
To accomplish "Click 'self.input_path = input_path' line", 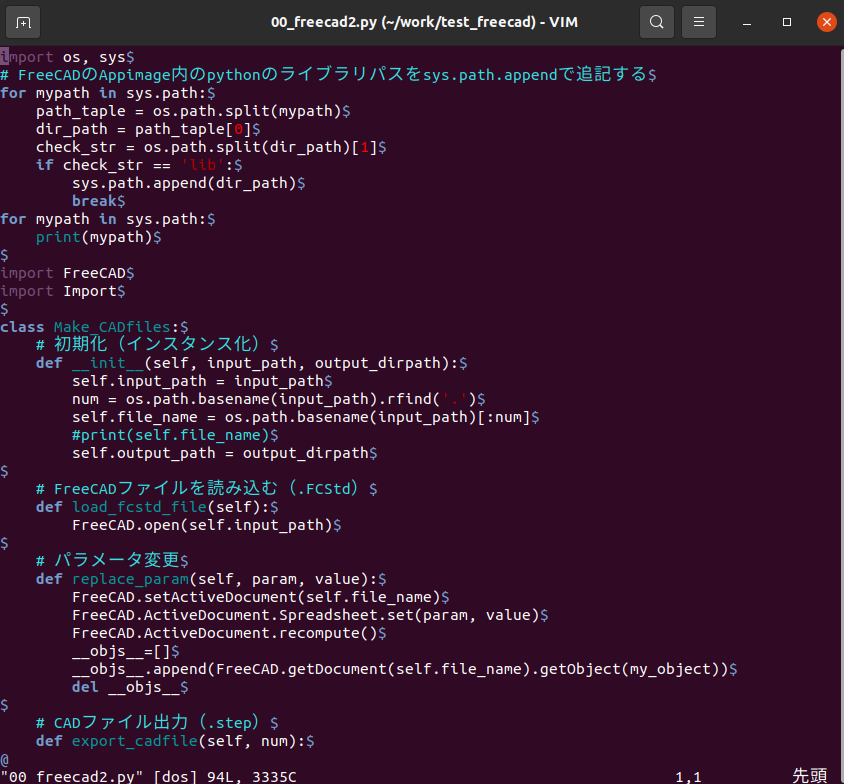I will click(x=202, y=381).
